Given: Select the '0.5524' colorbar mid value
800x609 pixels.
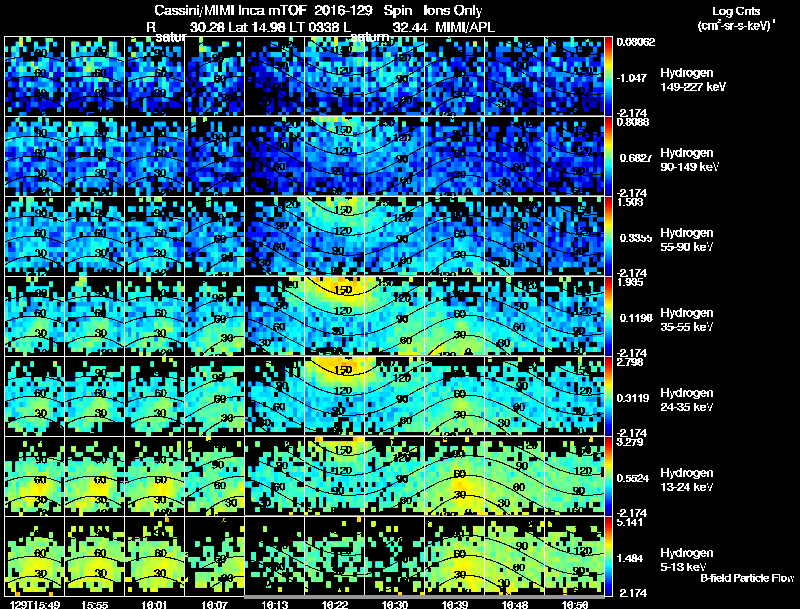Looking at the screenshot, I should coord(633,478).
